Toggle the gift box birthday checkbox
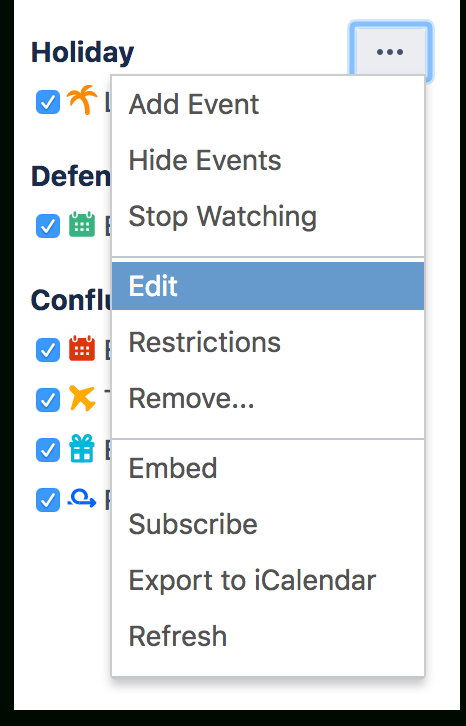The image size is (466, 726). pyautogui.click(x=48, y=450)
